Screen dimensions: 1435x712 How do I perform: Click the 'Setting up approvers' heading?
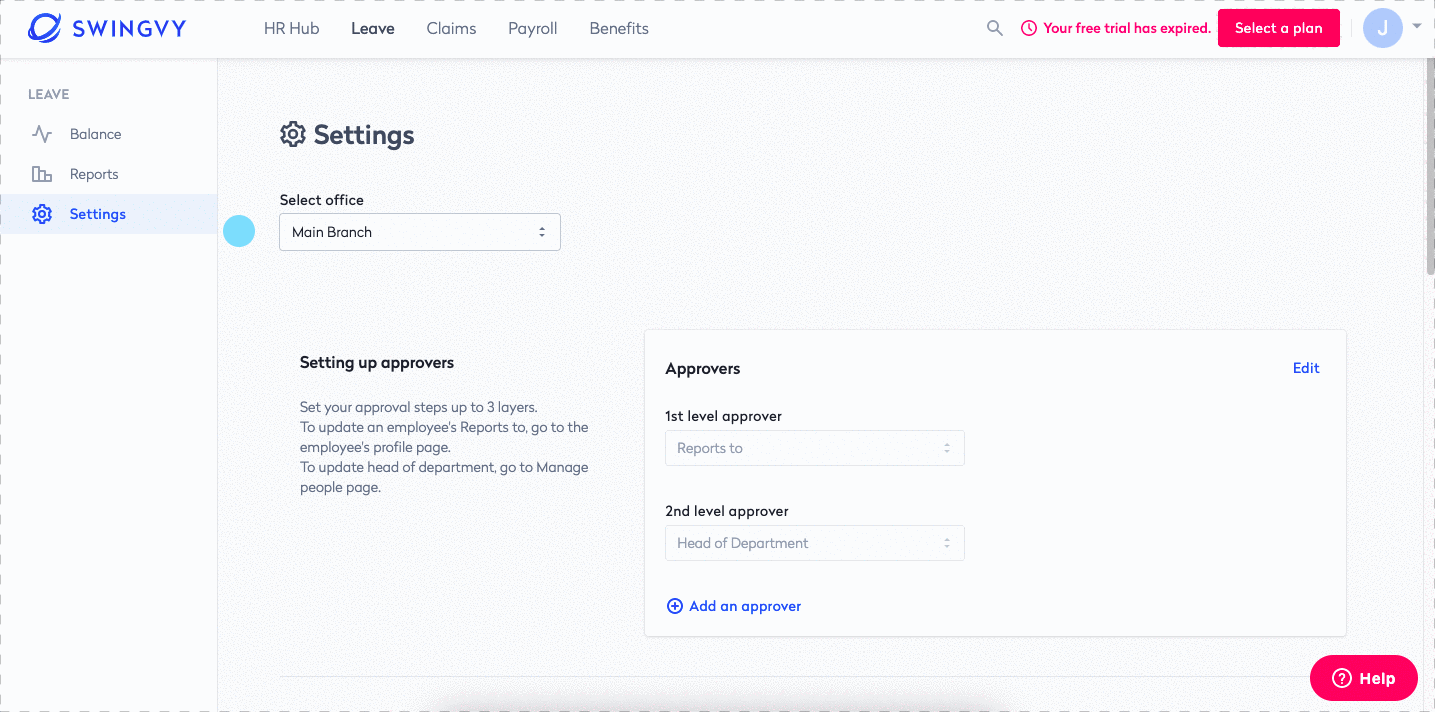(377, 362)
